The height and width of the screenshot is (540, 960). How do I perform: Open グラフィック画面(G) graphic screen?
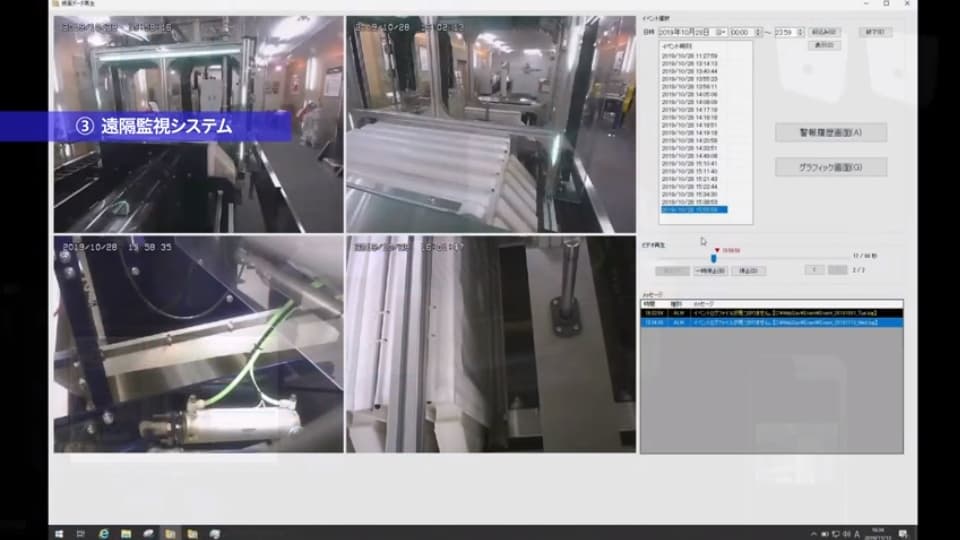pos(830,167)
